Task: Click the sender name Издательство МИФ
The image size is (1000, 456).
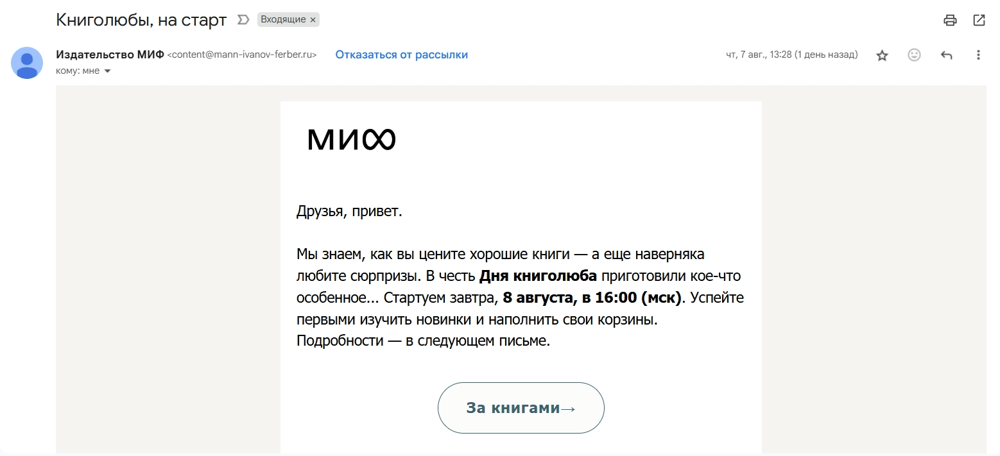Action: [110, 55]
